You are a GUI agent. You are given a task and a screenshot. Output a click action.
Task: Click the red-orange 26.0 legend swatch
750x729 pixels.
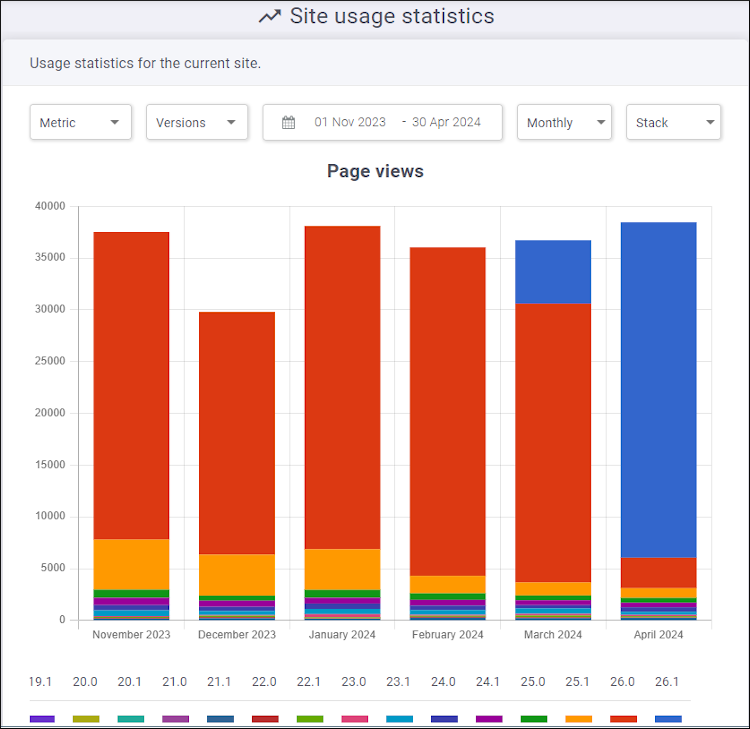[623, 718]
